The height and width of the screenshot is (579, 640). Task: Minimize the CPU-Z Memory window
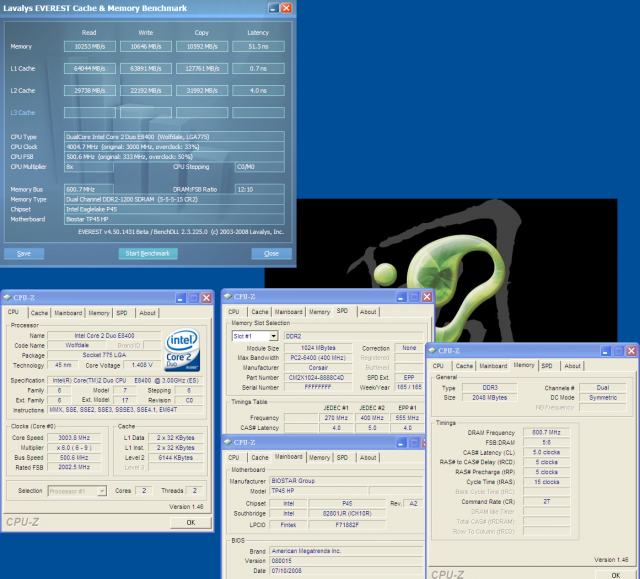606,351
